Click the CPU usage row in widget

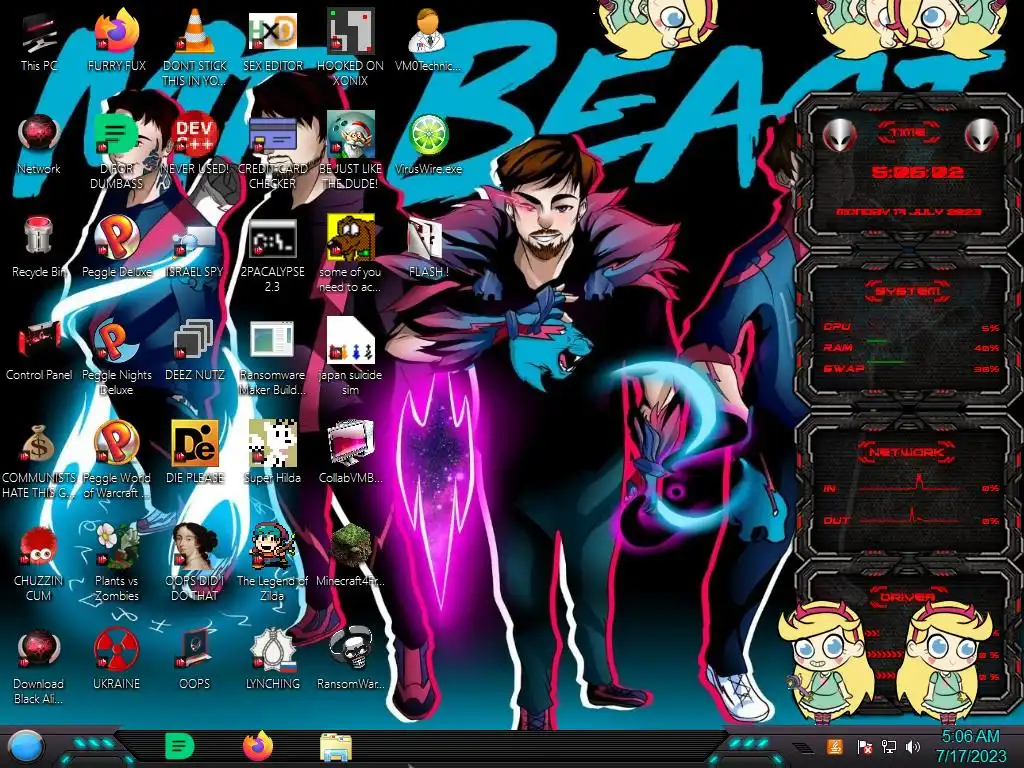(x=912, y=327)
